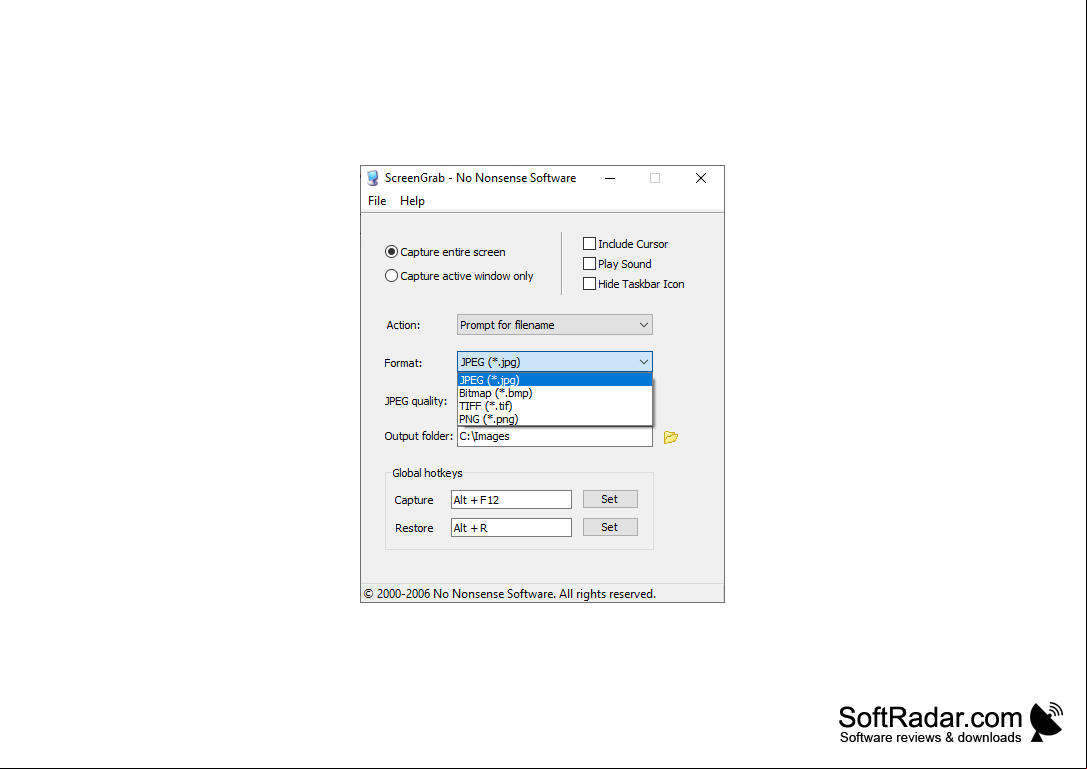Image resolution: width=1087 pixels, height=769 pixels.
Task: Click the ScreenGrab app icon in title bar
Action: (x=373, y=178)
